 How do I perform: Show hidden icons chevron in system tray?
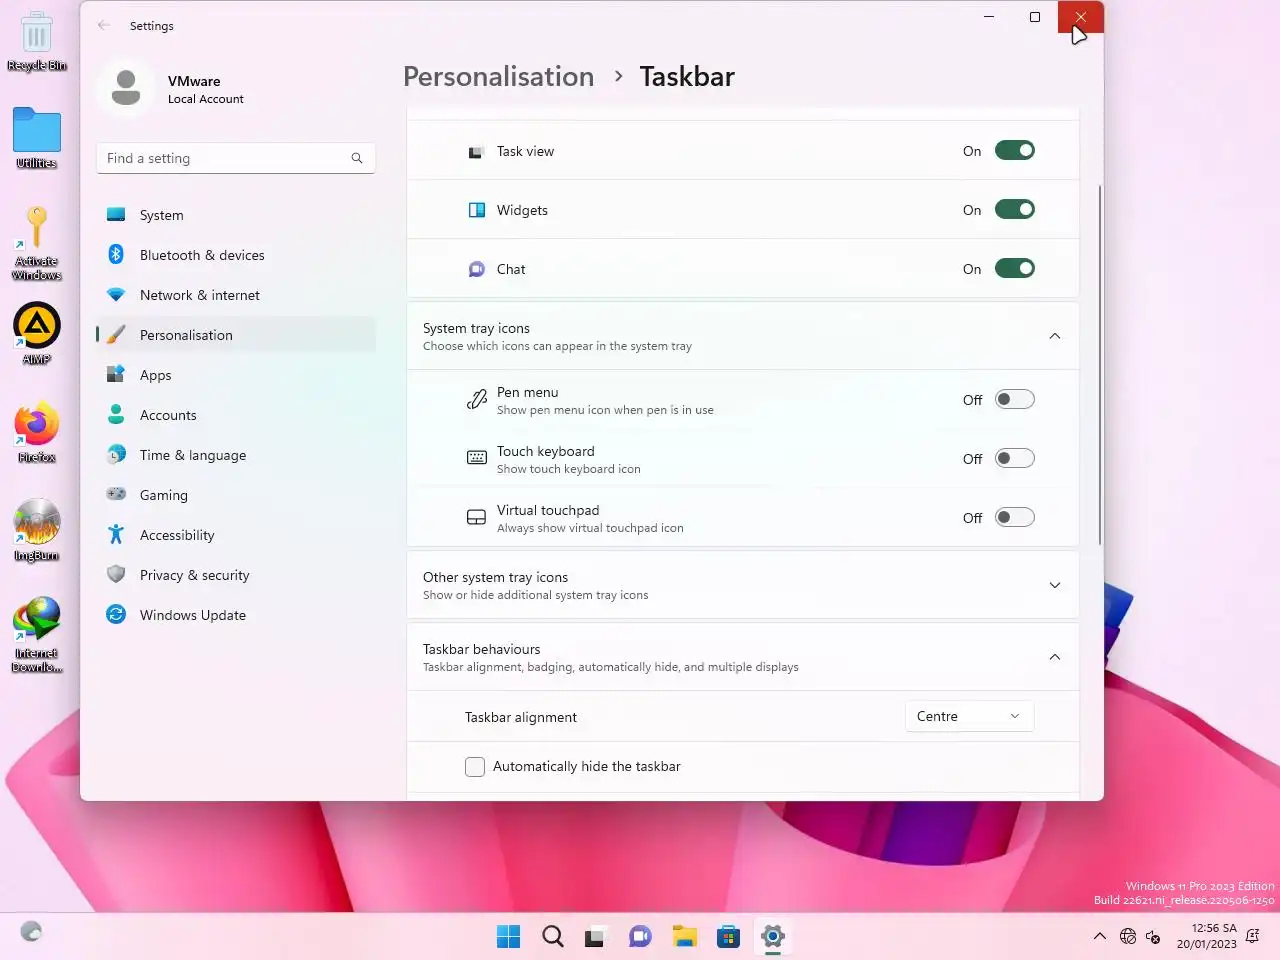pos(1099,936)
